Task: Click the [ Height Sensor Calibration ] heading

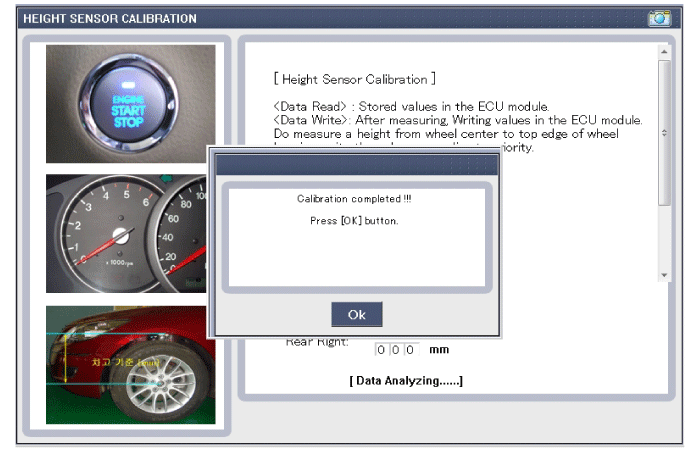Action: coord(354,78)
